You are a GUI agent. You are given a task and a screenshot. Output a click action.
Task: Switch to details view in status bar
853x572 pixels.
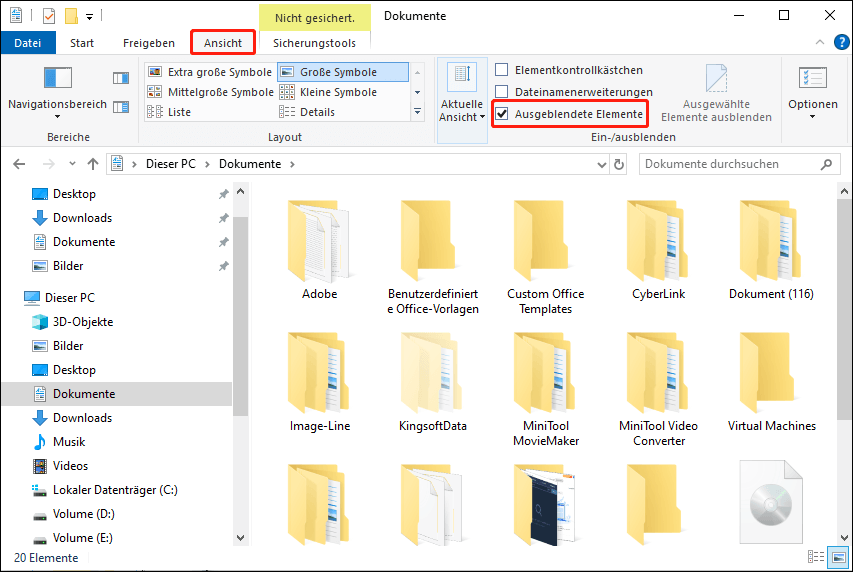[x=815, y=557]
